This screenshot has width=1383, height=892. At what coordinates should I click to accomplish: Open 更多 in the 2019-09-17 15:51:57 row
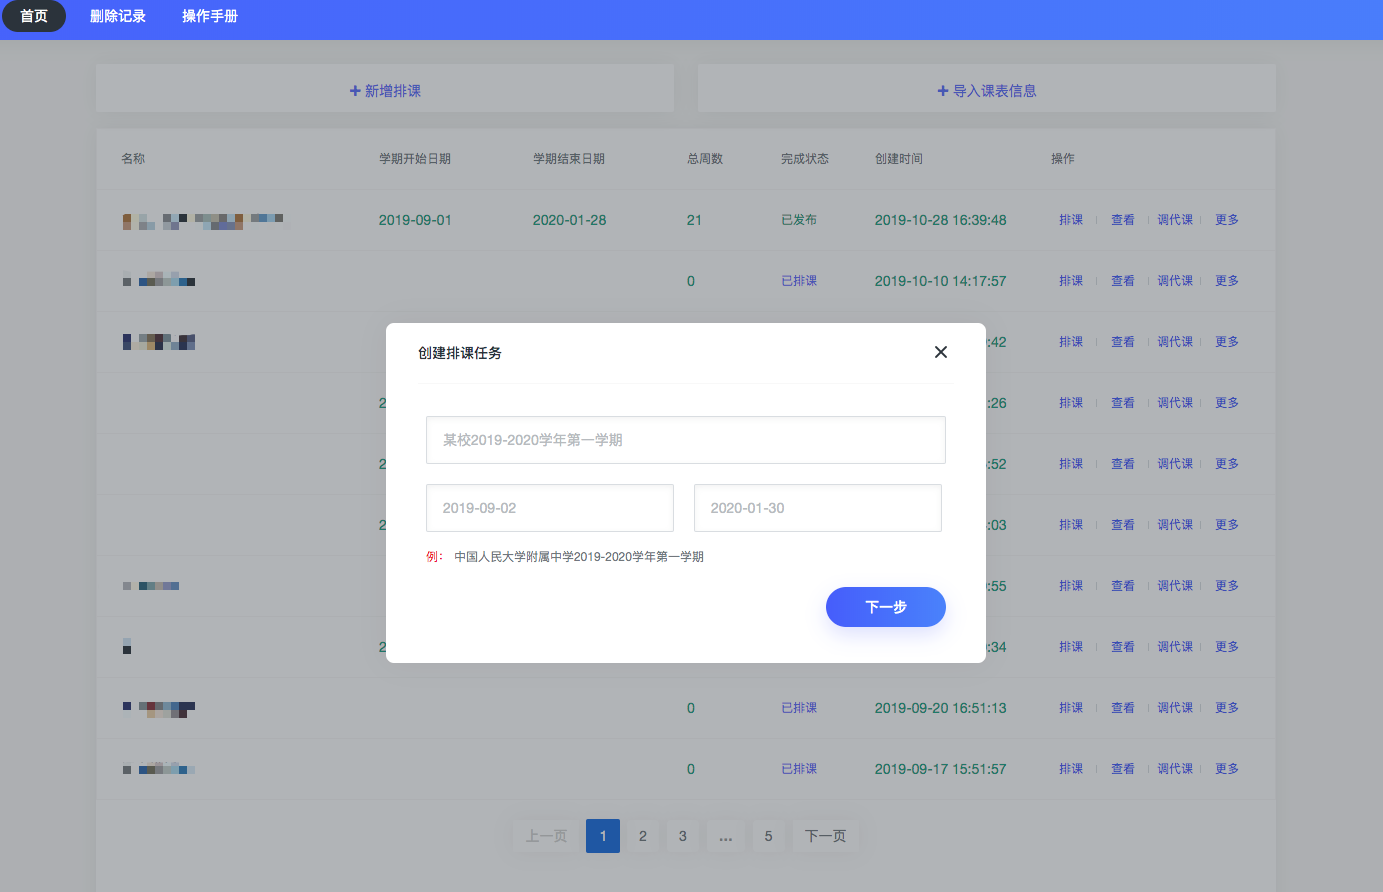[1227, 769]
